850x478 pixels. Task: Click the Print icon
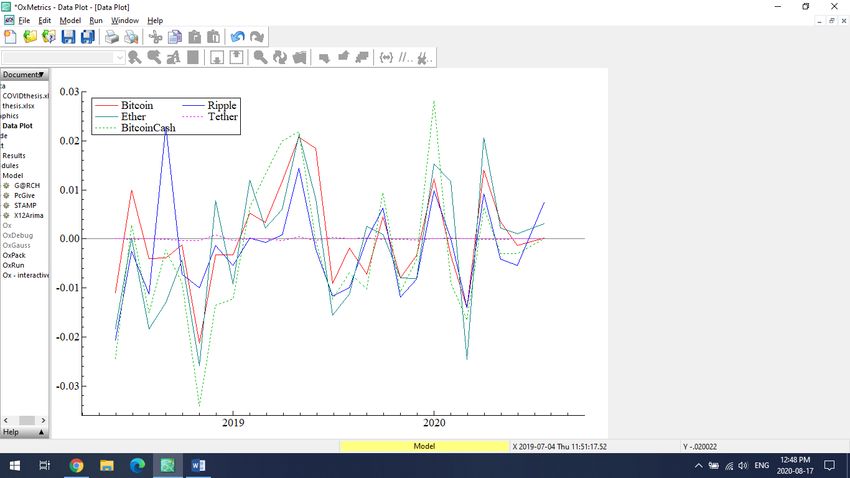(112, 37)
